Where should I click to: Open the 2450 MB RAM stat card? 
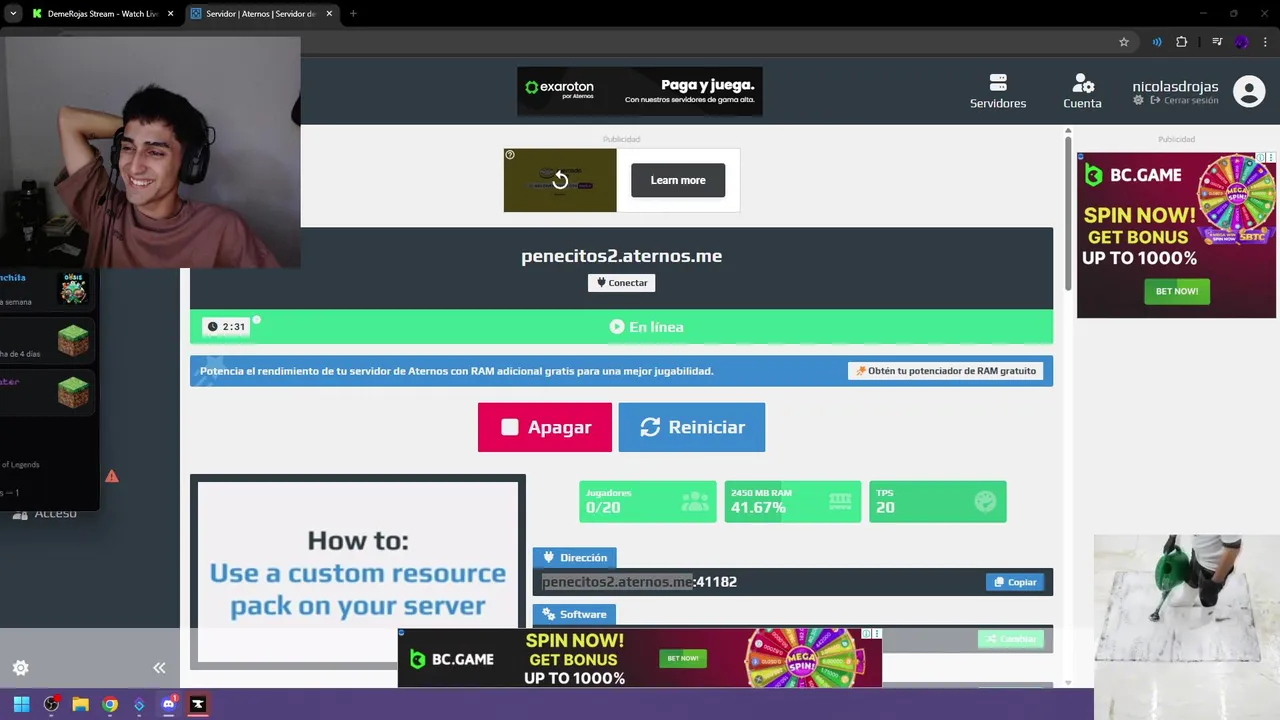tap(793, 501)
